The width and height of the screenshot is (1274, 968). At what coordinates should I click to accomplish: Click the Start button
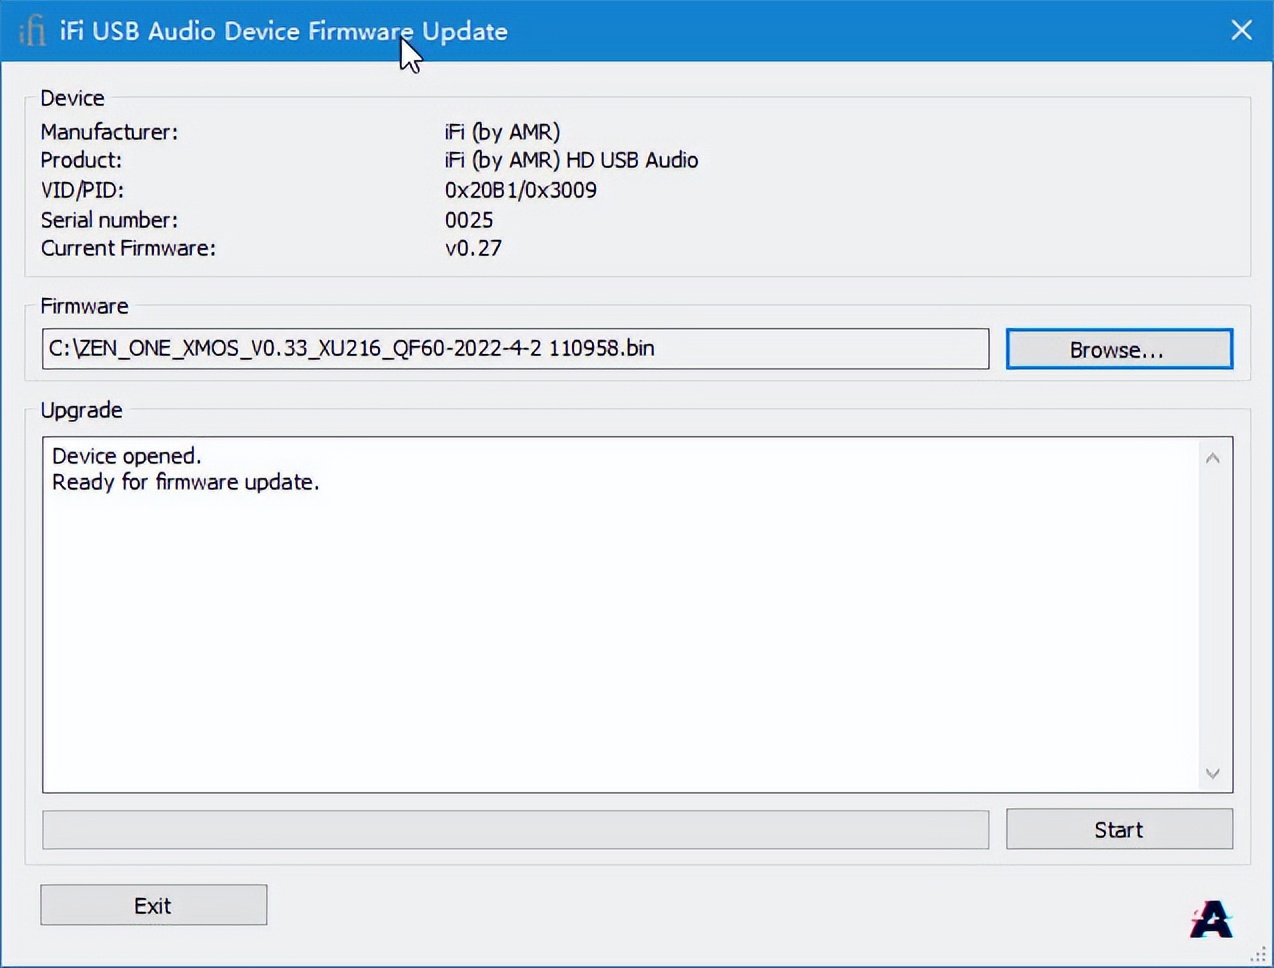pos(1119,829)
